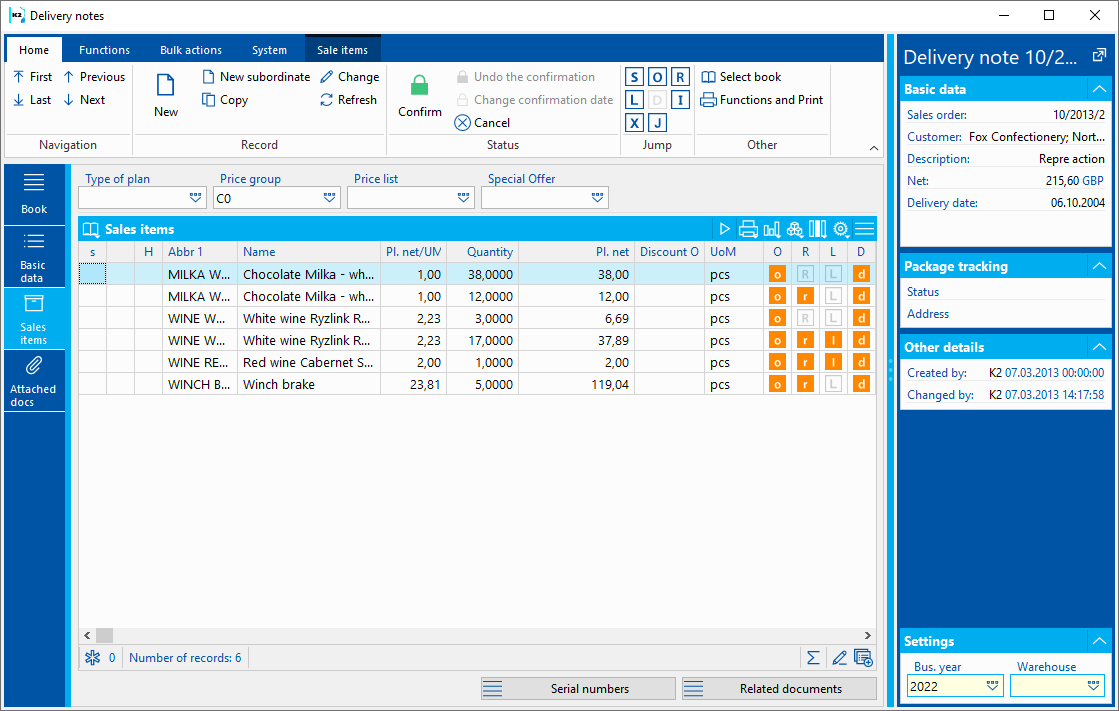Select the Winch brake name cell

(x=308, y=384)
